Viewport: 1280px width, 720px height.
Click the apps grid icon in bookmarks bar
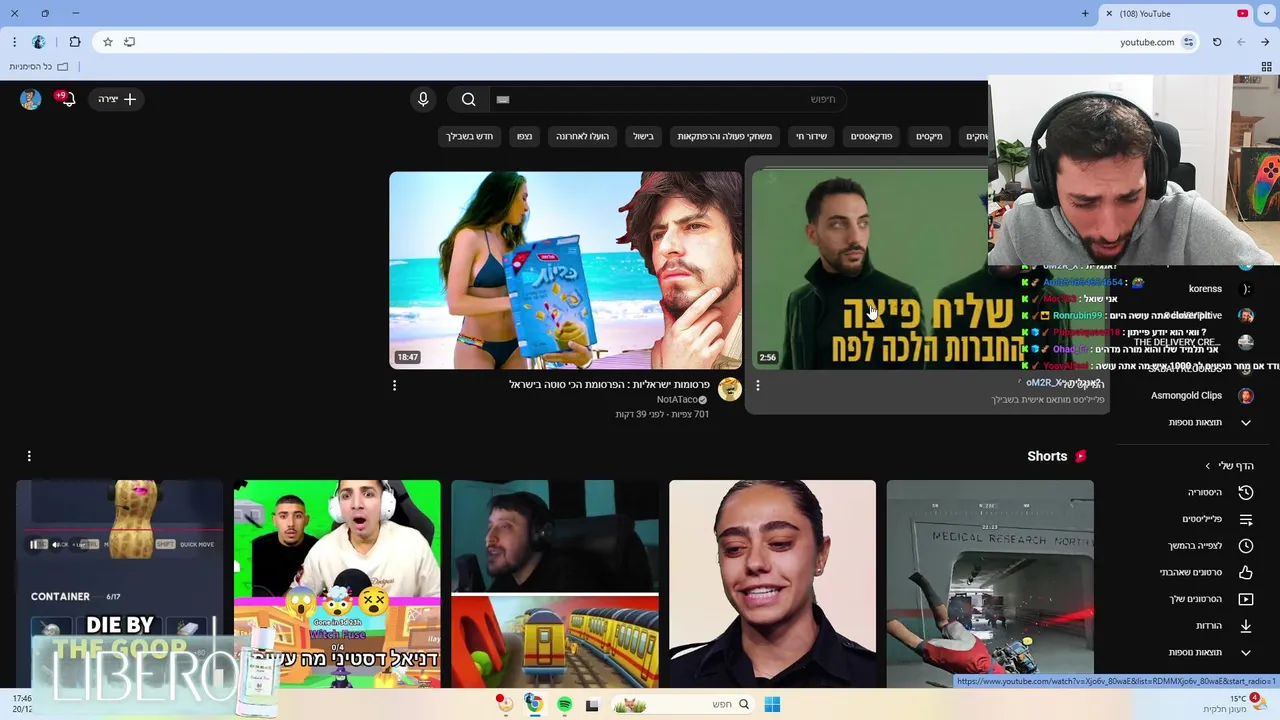(1266, 67)
